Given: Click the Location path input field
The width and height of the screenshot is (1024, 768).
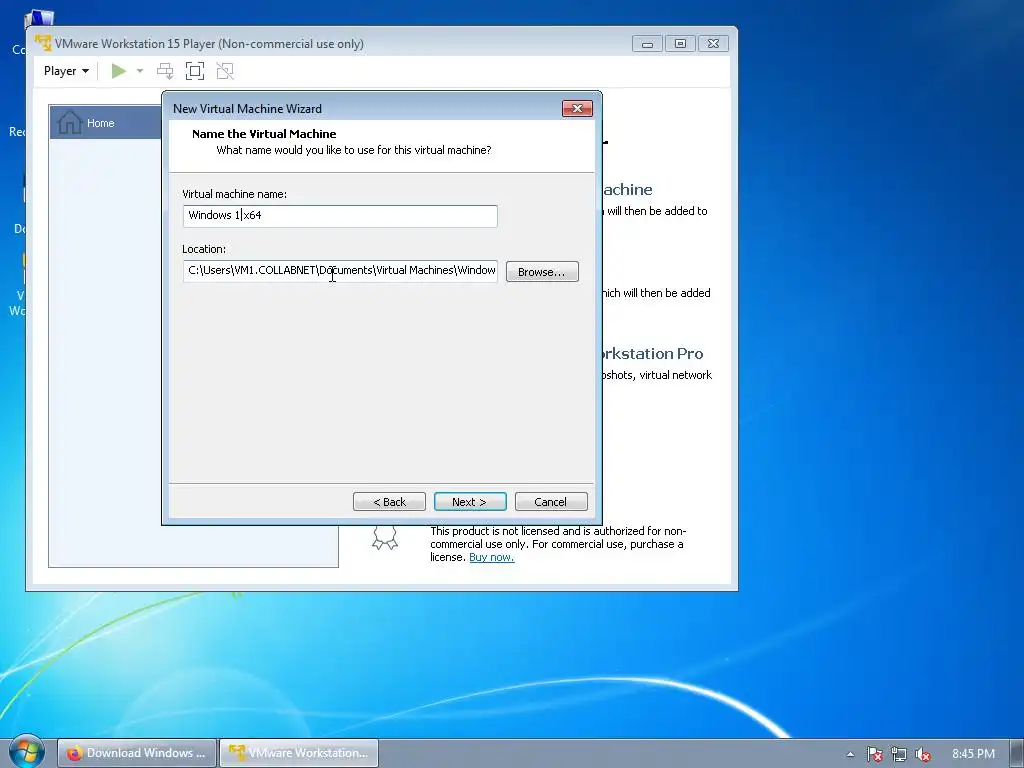Looking at the screenshot, I should click(340, 270).
